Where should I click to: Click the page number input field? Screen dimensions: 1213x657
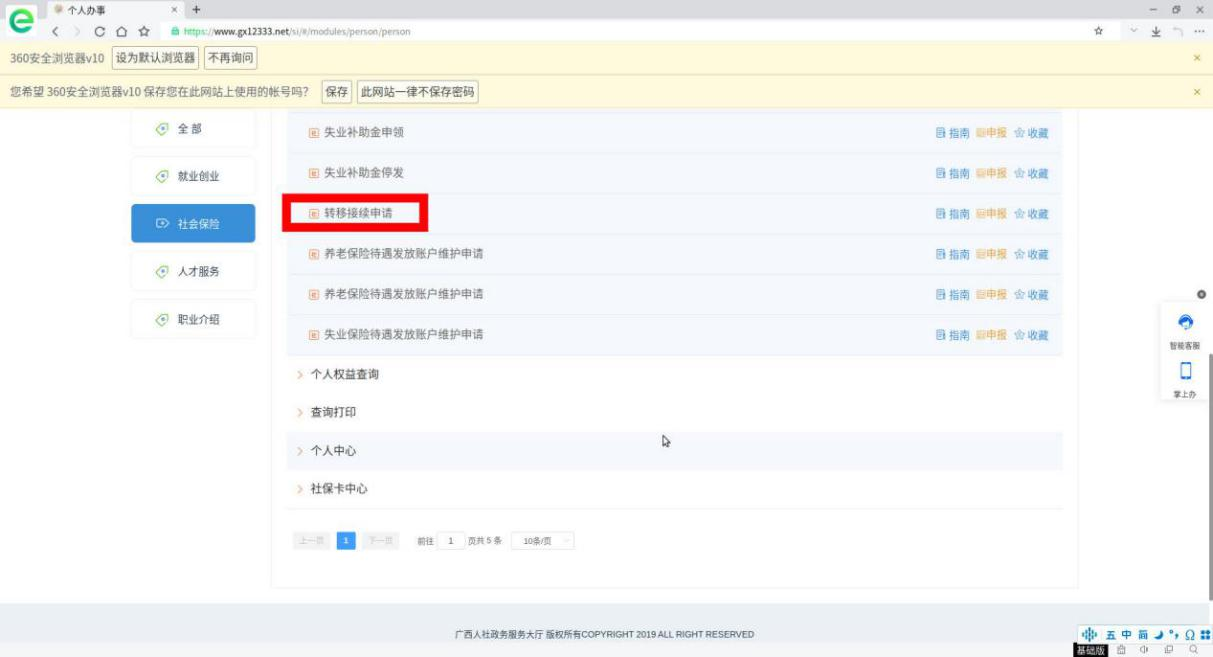[x=450, y=541]
